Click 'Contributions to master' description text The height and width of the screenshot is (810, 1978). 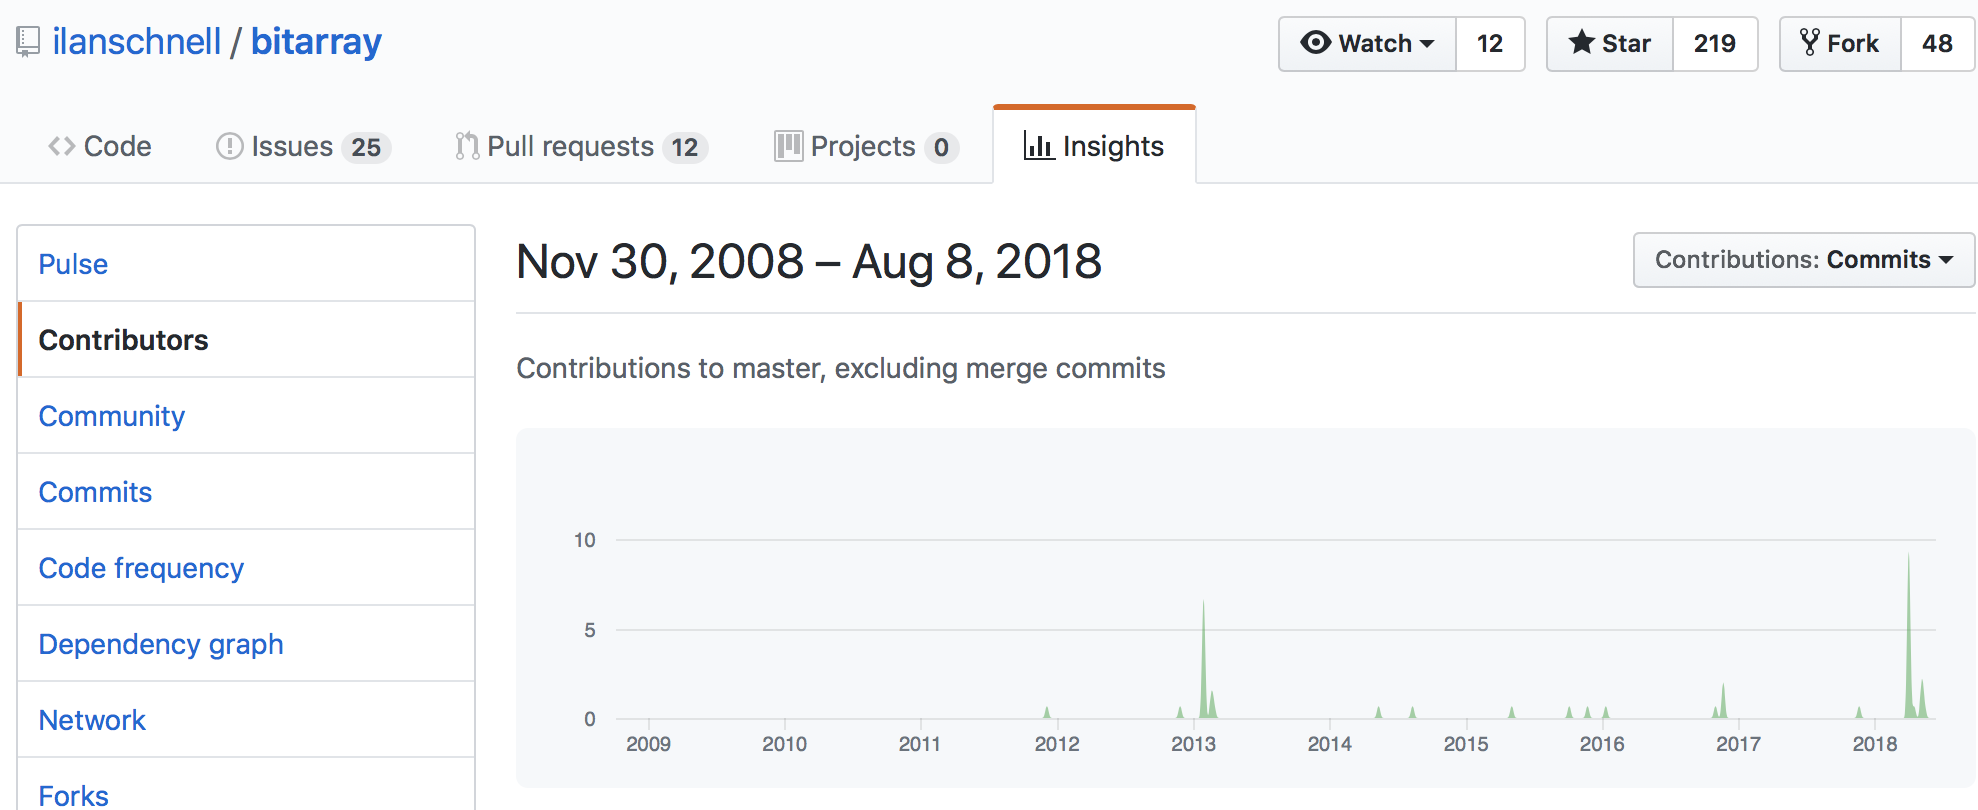[840, 368]
